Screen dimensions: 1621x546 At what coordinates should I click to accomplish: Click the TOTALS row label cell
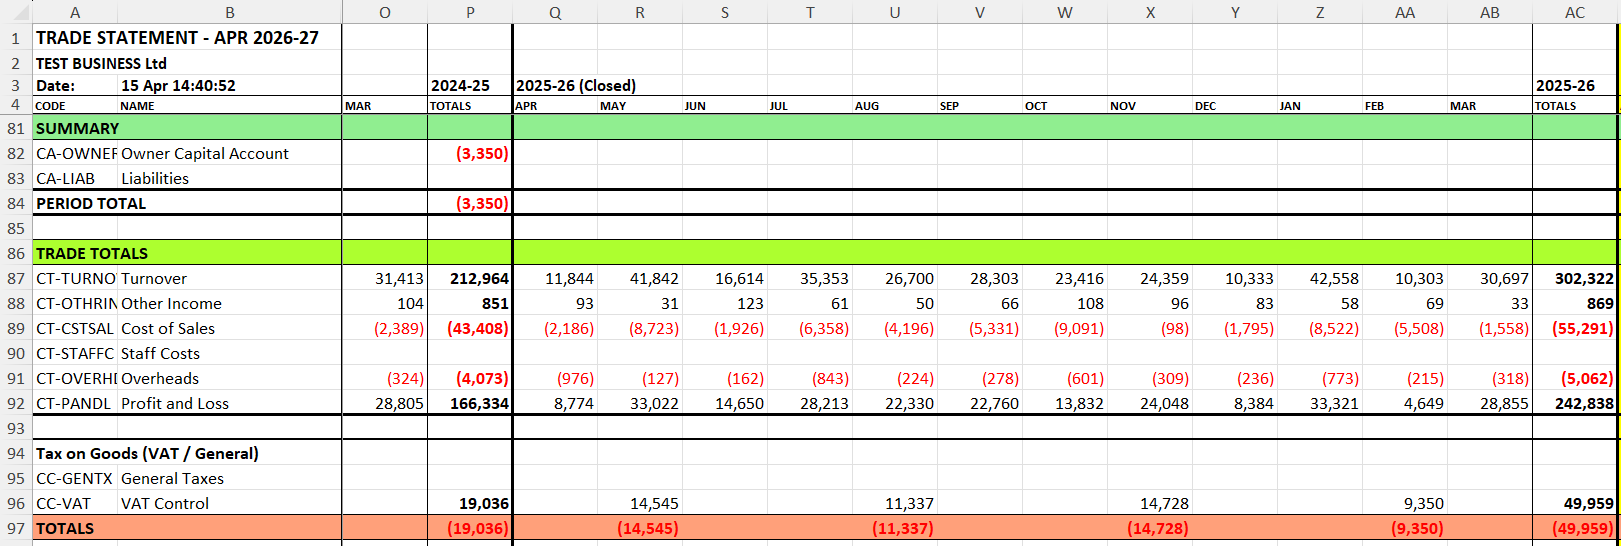pyautogui.click(x=65, y=528)
